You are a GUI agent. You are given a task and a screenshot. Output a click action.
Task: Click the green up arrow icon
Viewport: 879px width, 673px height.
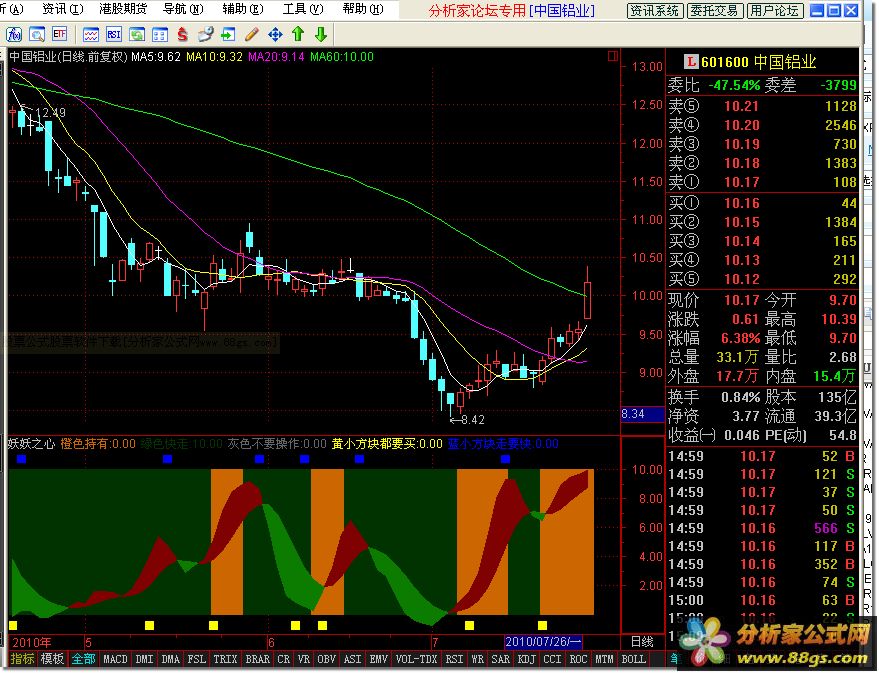tap(298, 35)
